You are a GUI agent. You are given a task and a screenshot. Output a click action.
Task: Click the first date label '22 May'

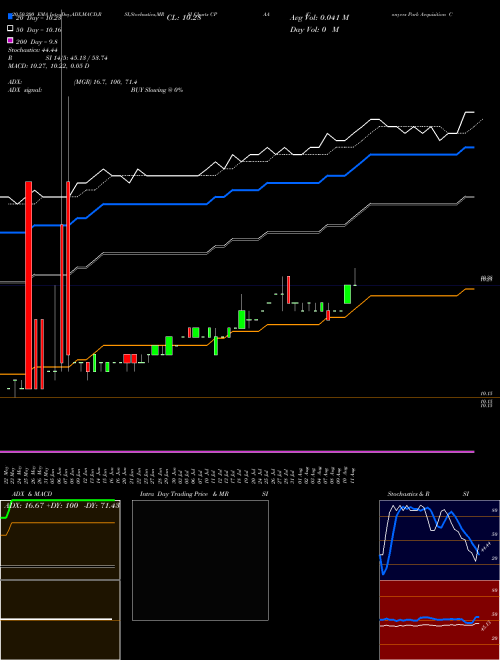pyautogui.click(x=6, y=475)
